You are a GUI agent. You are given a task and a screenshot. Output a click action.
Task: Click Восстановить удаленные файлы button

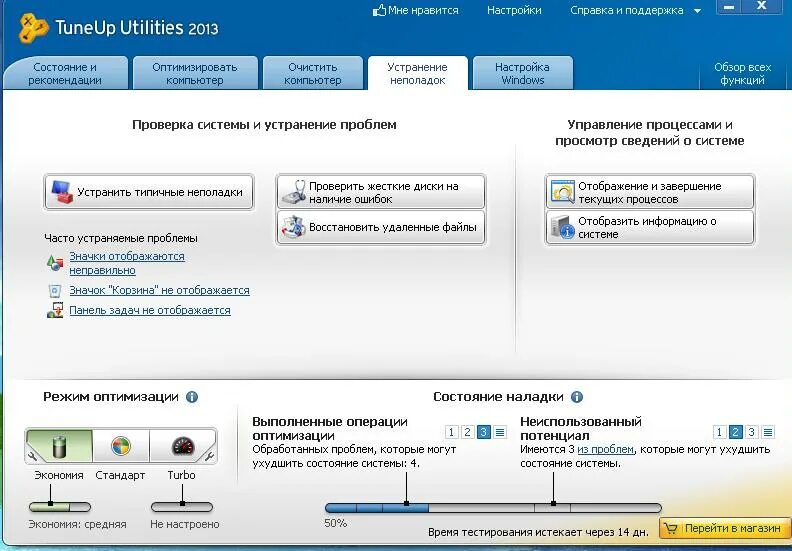click(x=381, y=227)
